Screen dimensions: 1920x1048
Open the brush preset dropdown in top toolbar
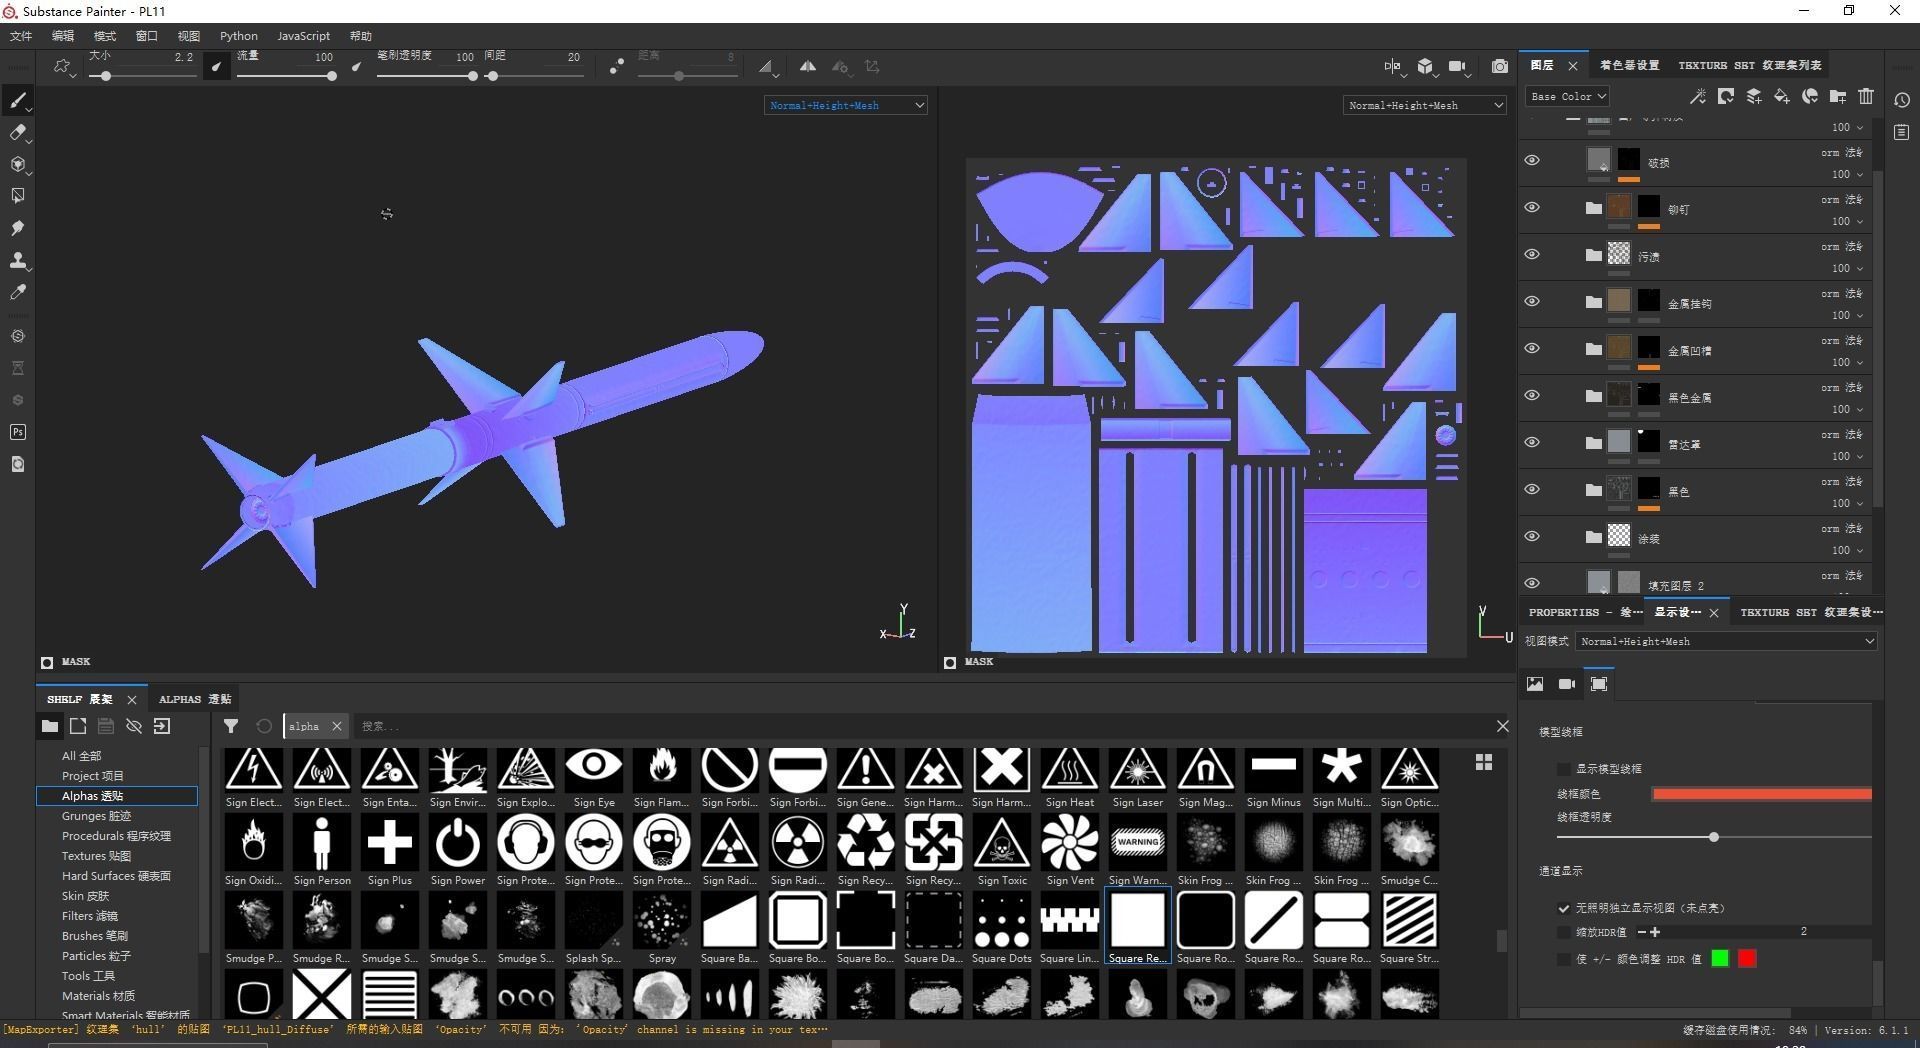64,67
